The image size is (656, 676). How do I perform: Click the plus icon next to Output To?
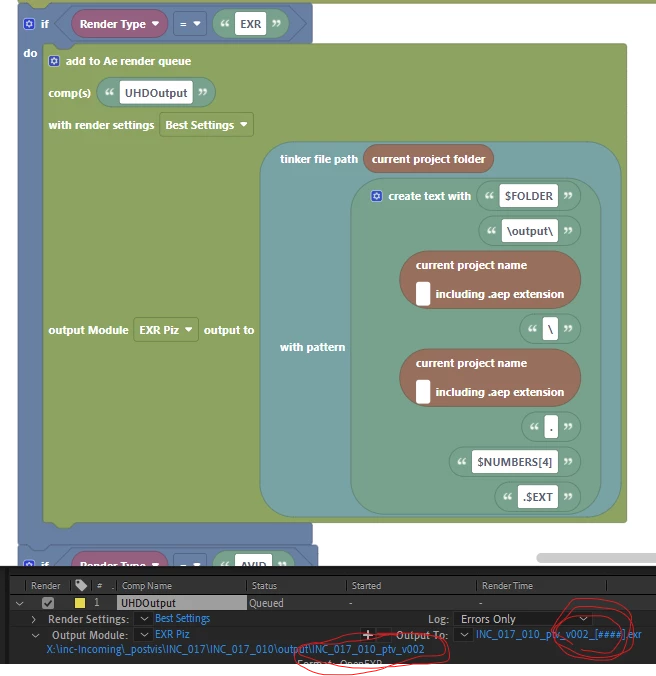(368, 635)
